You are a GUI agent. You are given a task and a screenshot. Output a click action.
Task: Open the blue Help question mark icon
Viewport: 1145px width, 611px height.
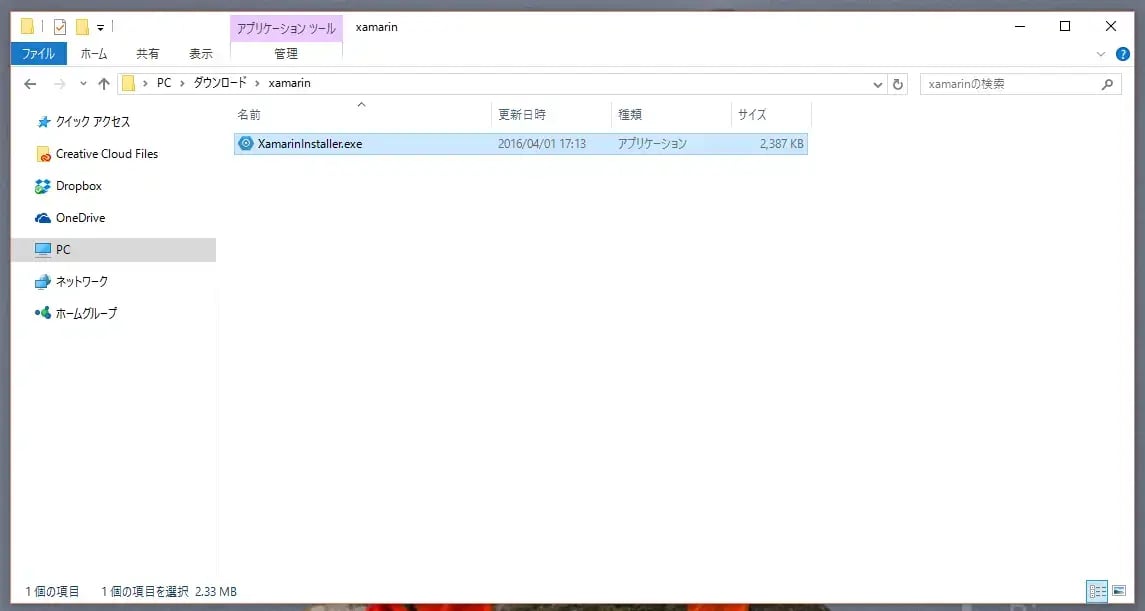(x=1123, y=54)
